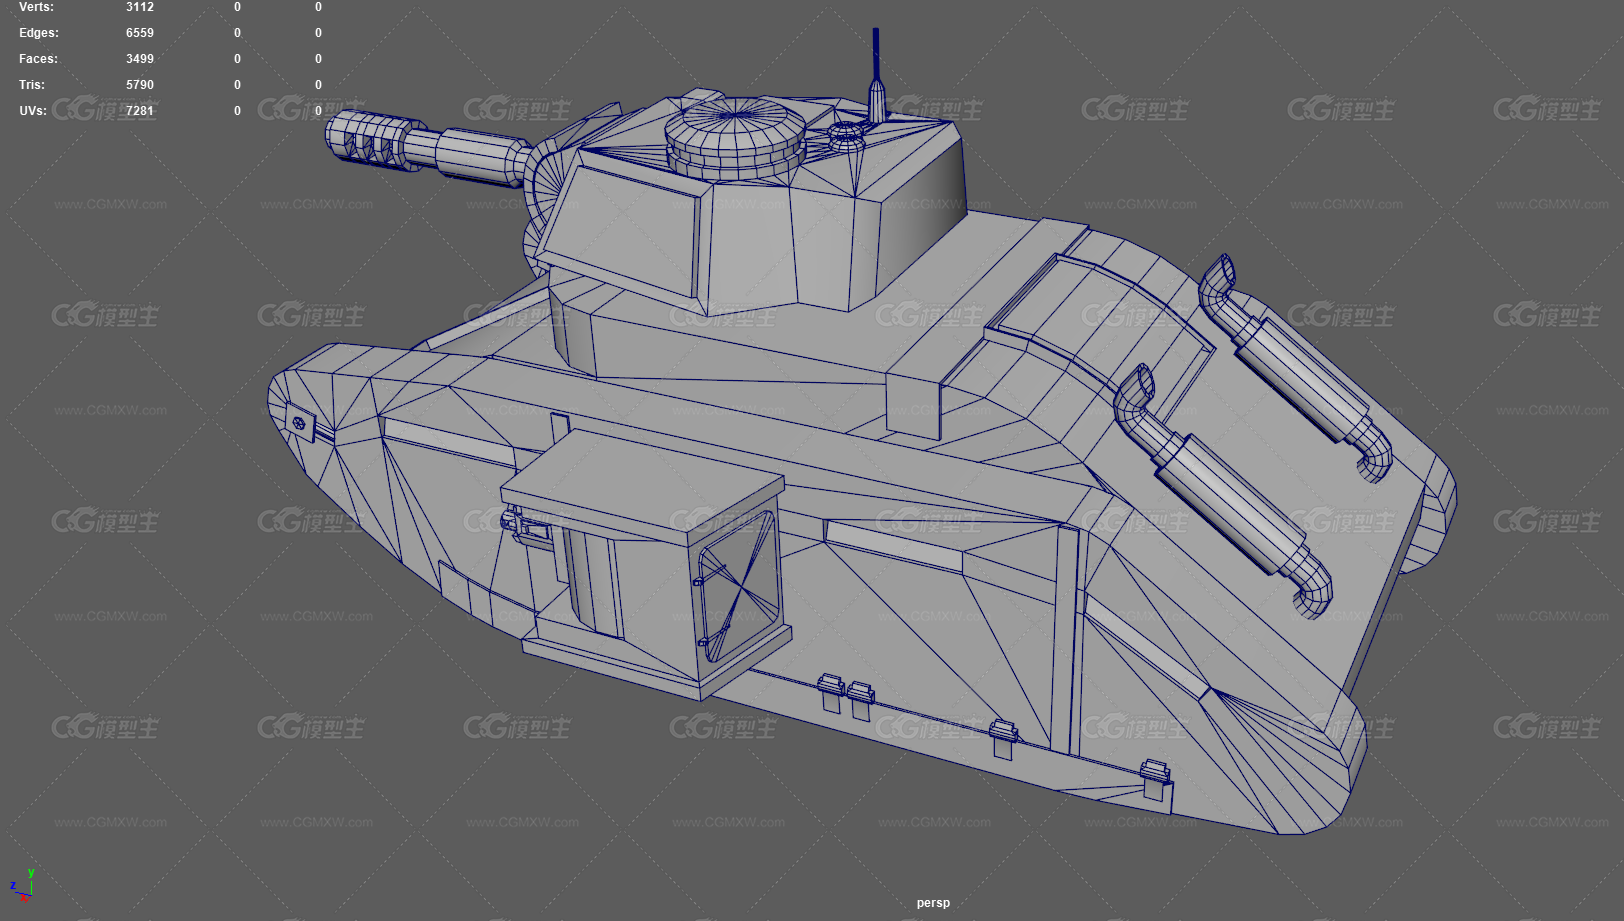Select the UV count value 7281
Screen dimensions: 1624x921
coord(140,111)
